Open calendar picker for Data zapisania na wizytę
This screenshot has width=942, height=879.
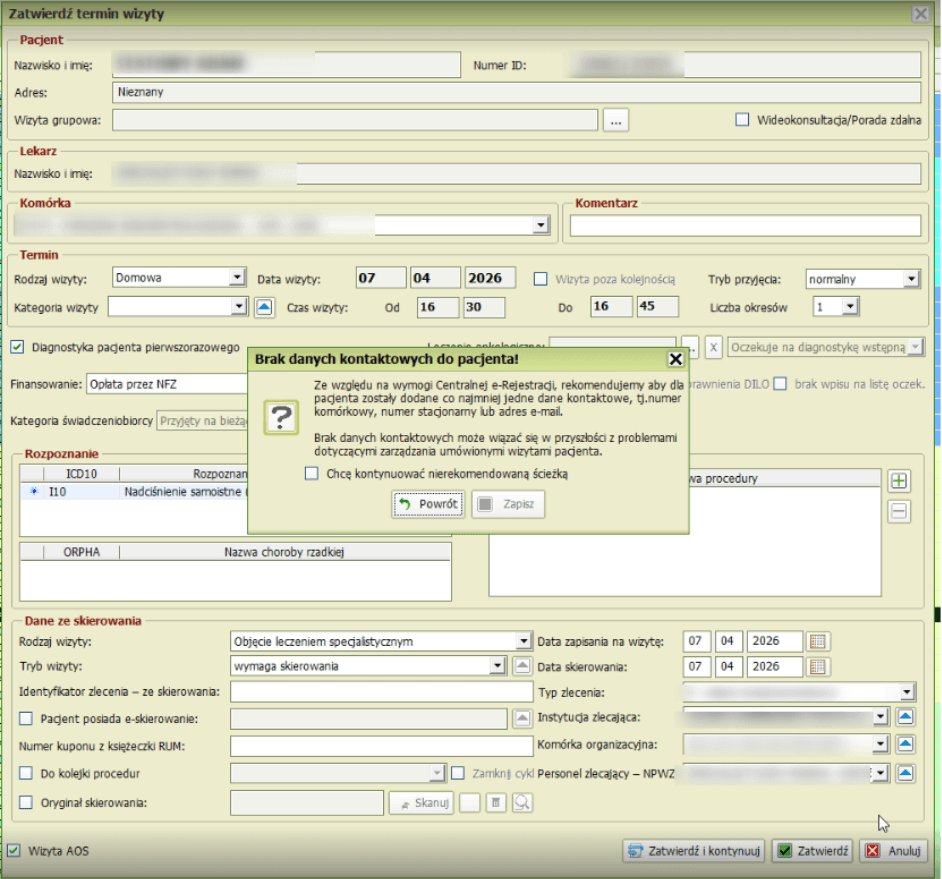pos(819,641)
